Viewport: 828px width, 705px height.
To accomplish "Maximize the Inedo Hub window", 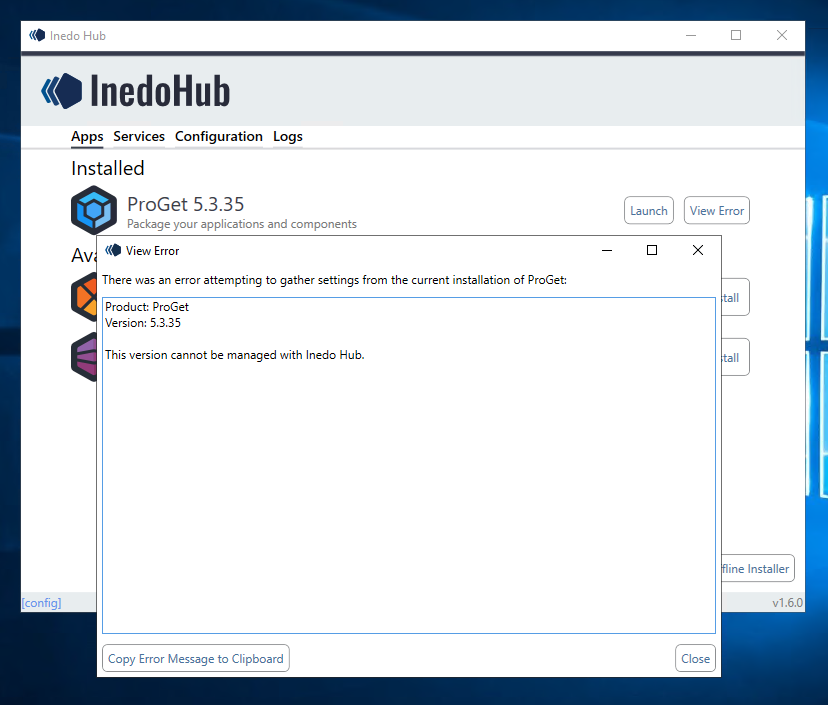I will (736, 35).
